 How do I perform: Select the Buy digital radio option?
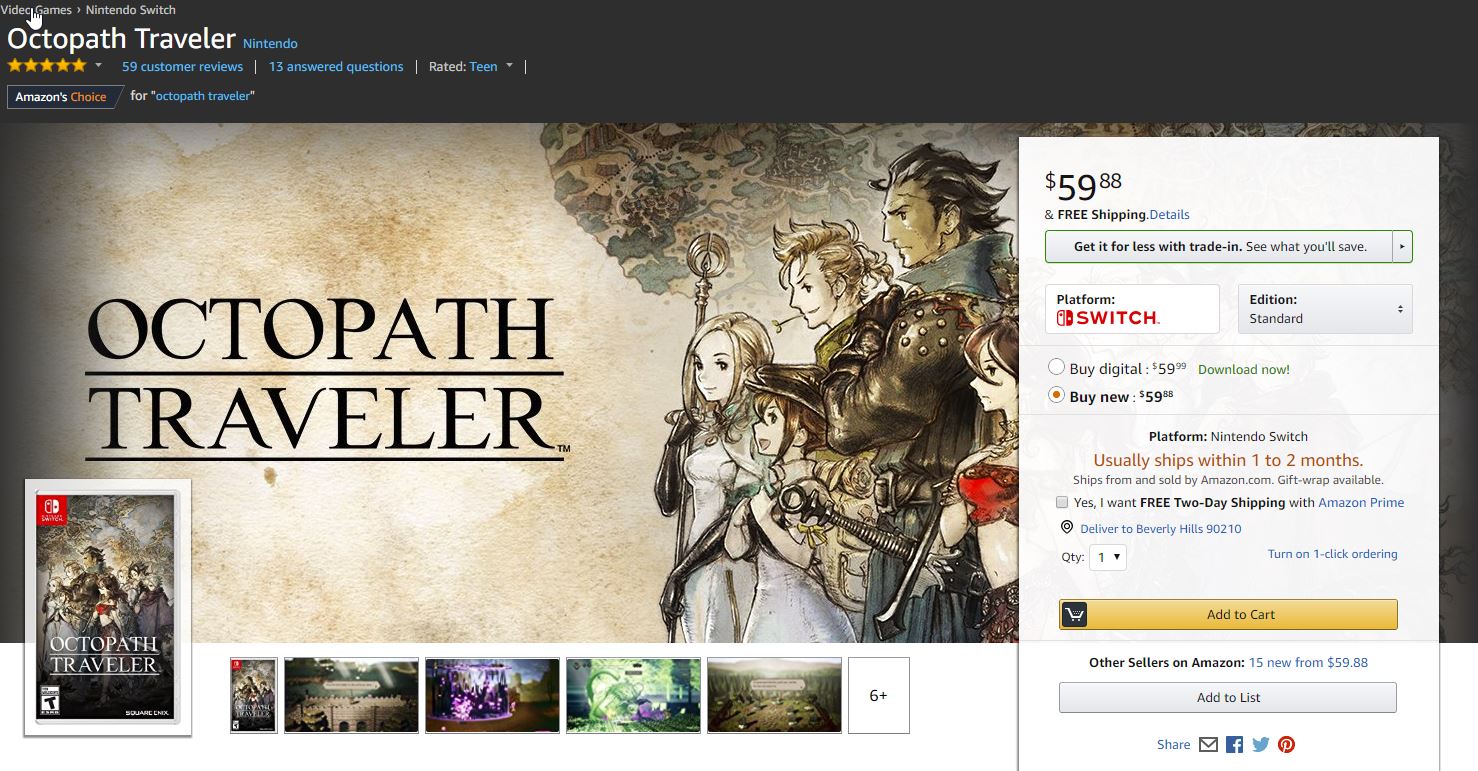1056,368
